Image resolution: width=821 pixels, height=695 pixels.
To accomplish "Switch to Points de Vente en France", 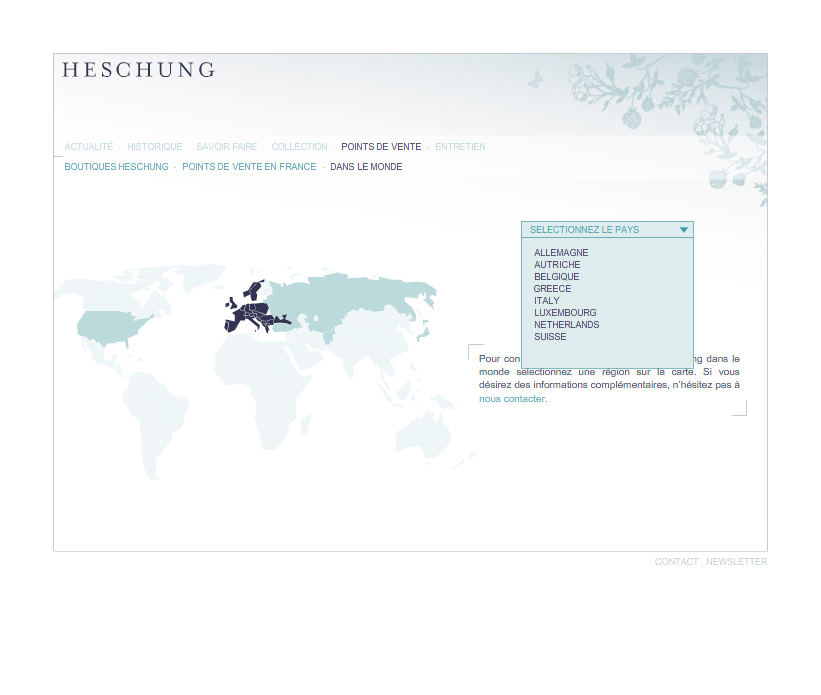I will tap(249, 167).
